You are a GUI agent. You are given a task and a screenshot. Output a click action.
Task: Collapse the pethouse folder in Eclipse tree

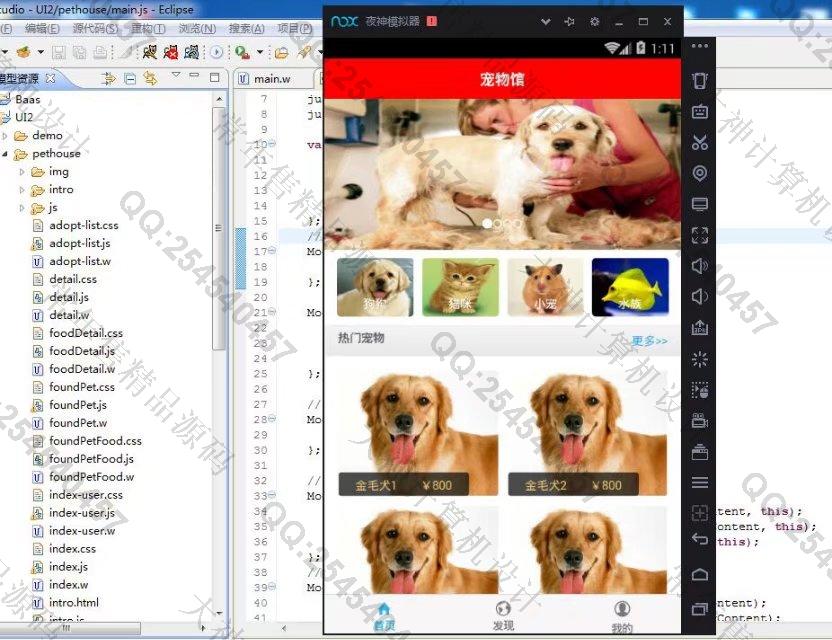tap(5, 154)
